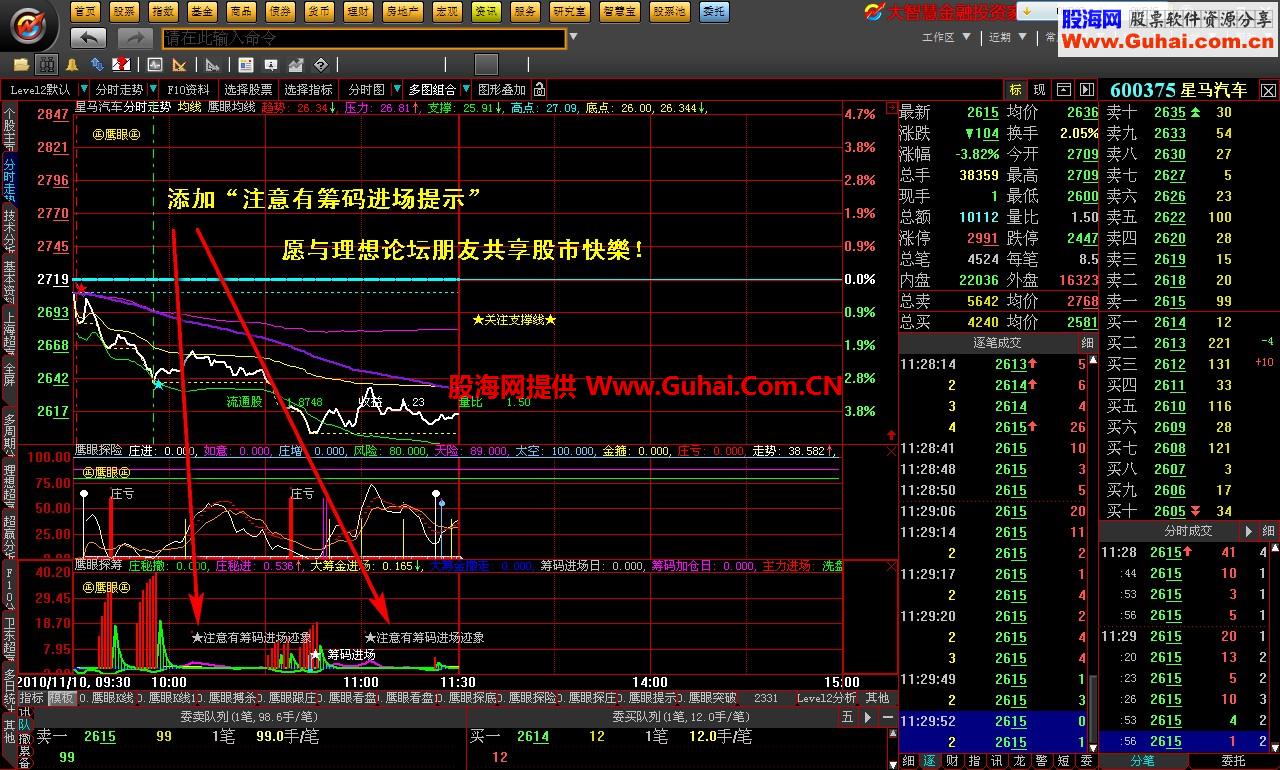
Task: Click the play arrow in 委买队列 header
Action: (x=866, y=717)
